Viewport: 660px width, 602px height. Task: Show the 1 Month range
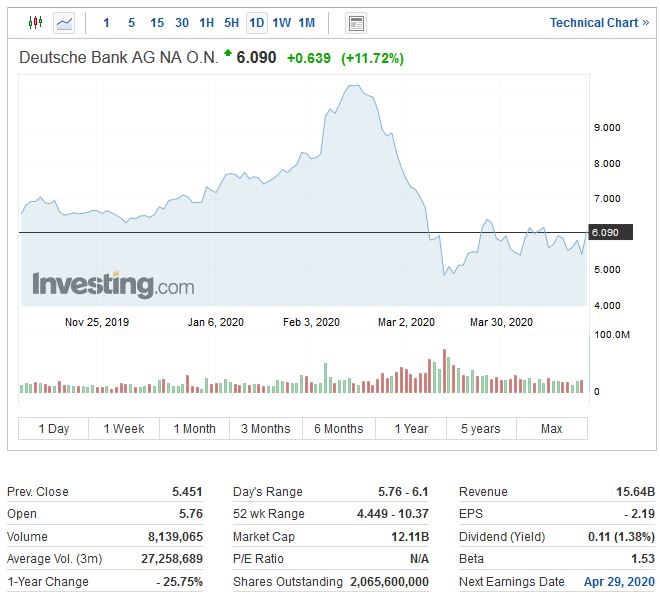[x=194, y=429]
